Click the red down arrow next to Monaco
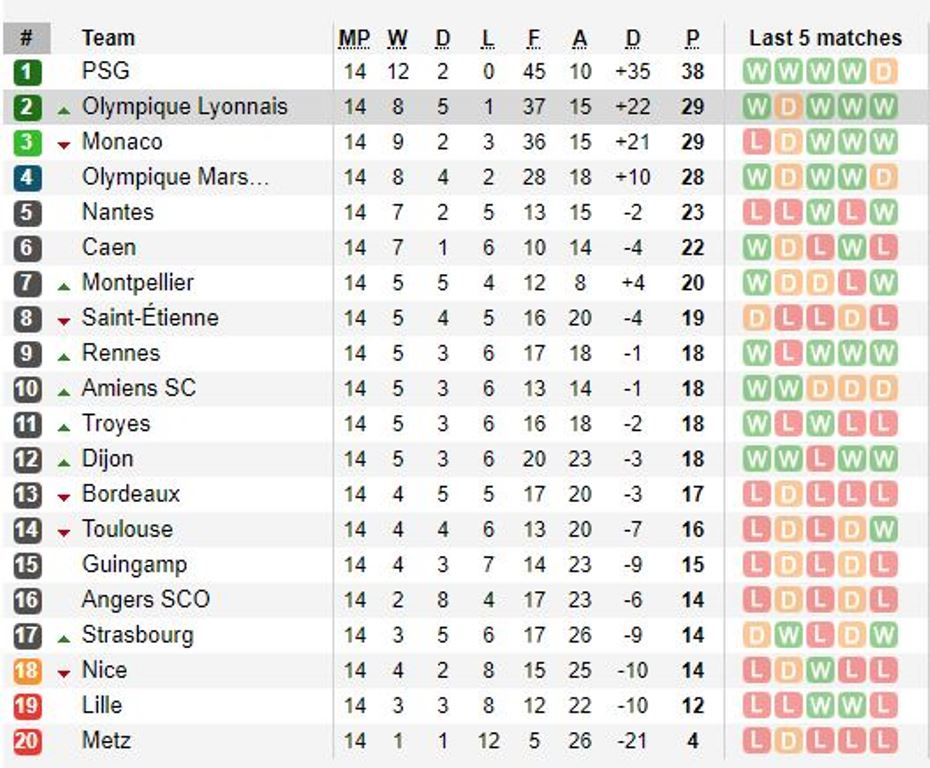Viewport: 930px width, 768px height. 63,145
